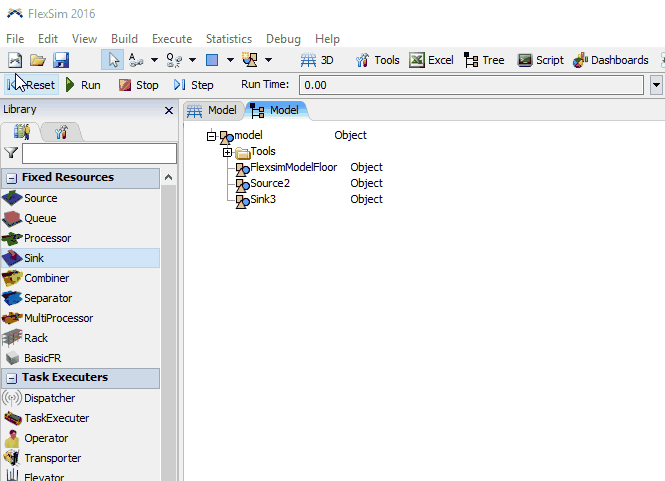This screenshot has height=481, width=665.
Task: Open the Statistics menu
Action: pyautogui.click(x=229, y=39)
